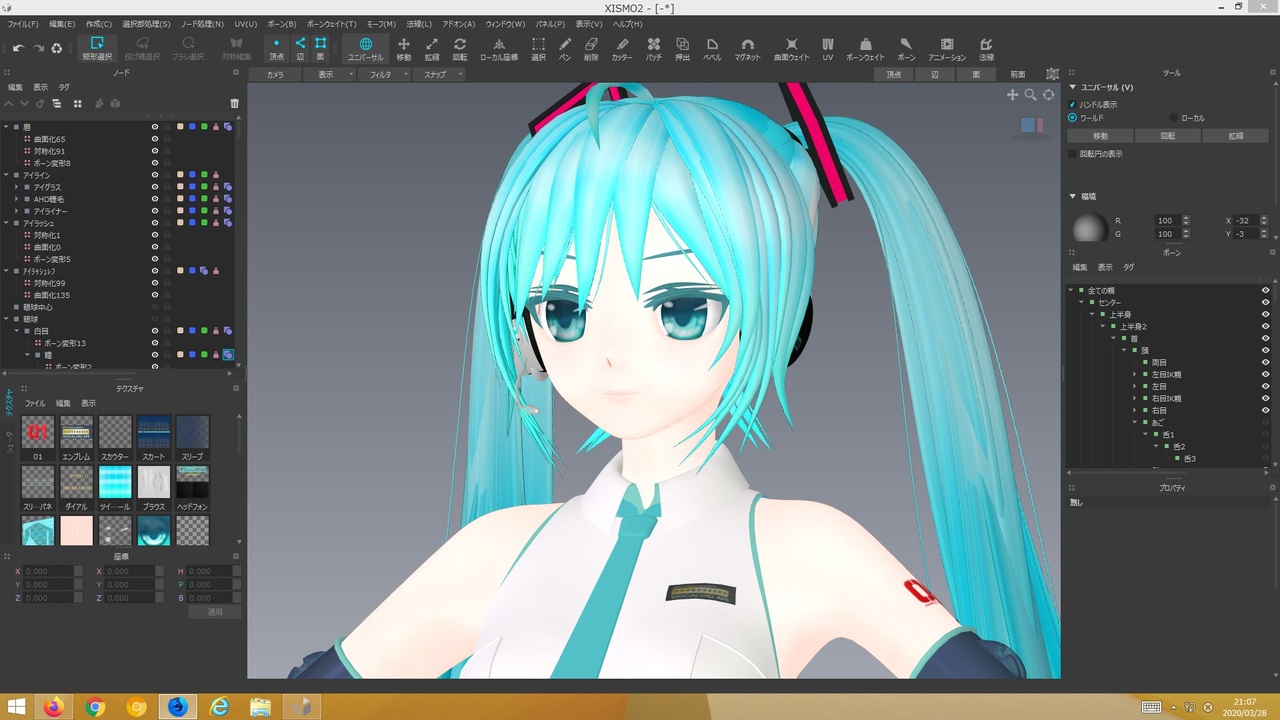1280x720 pixels.
Task: Pick the パッチ patch tool
Action: (653, 48)
